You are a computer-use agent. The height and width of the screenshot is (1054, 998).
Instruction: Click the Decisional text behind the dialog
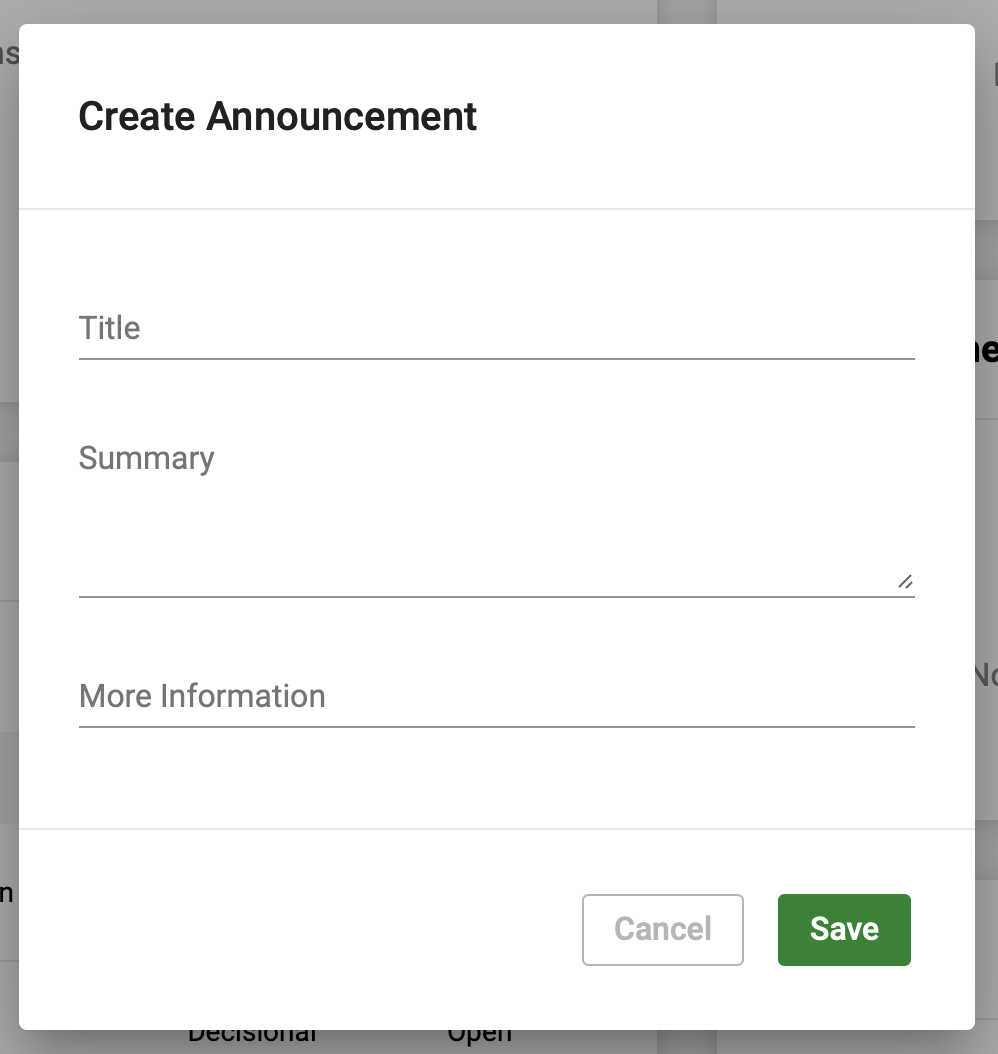click(x=252, y=1031)
